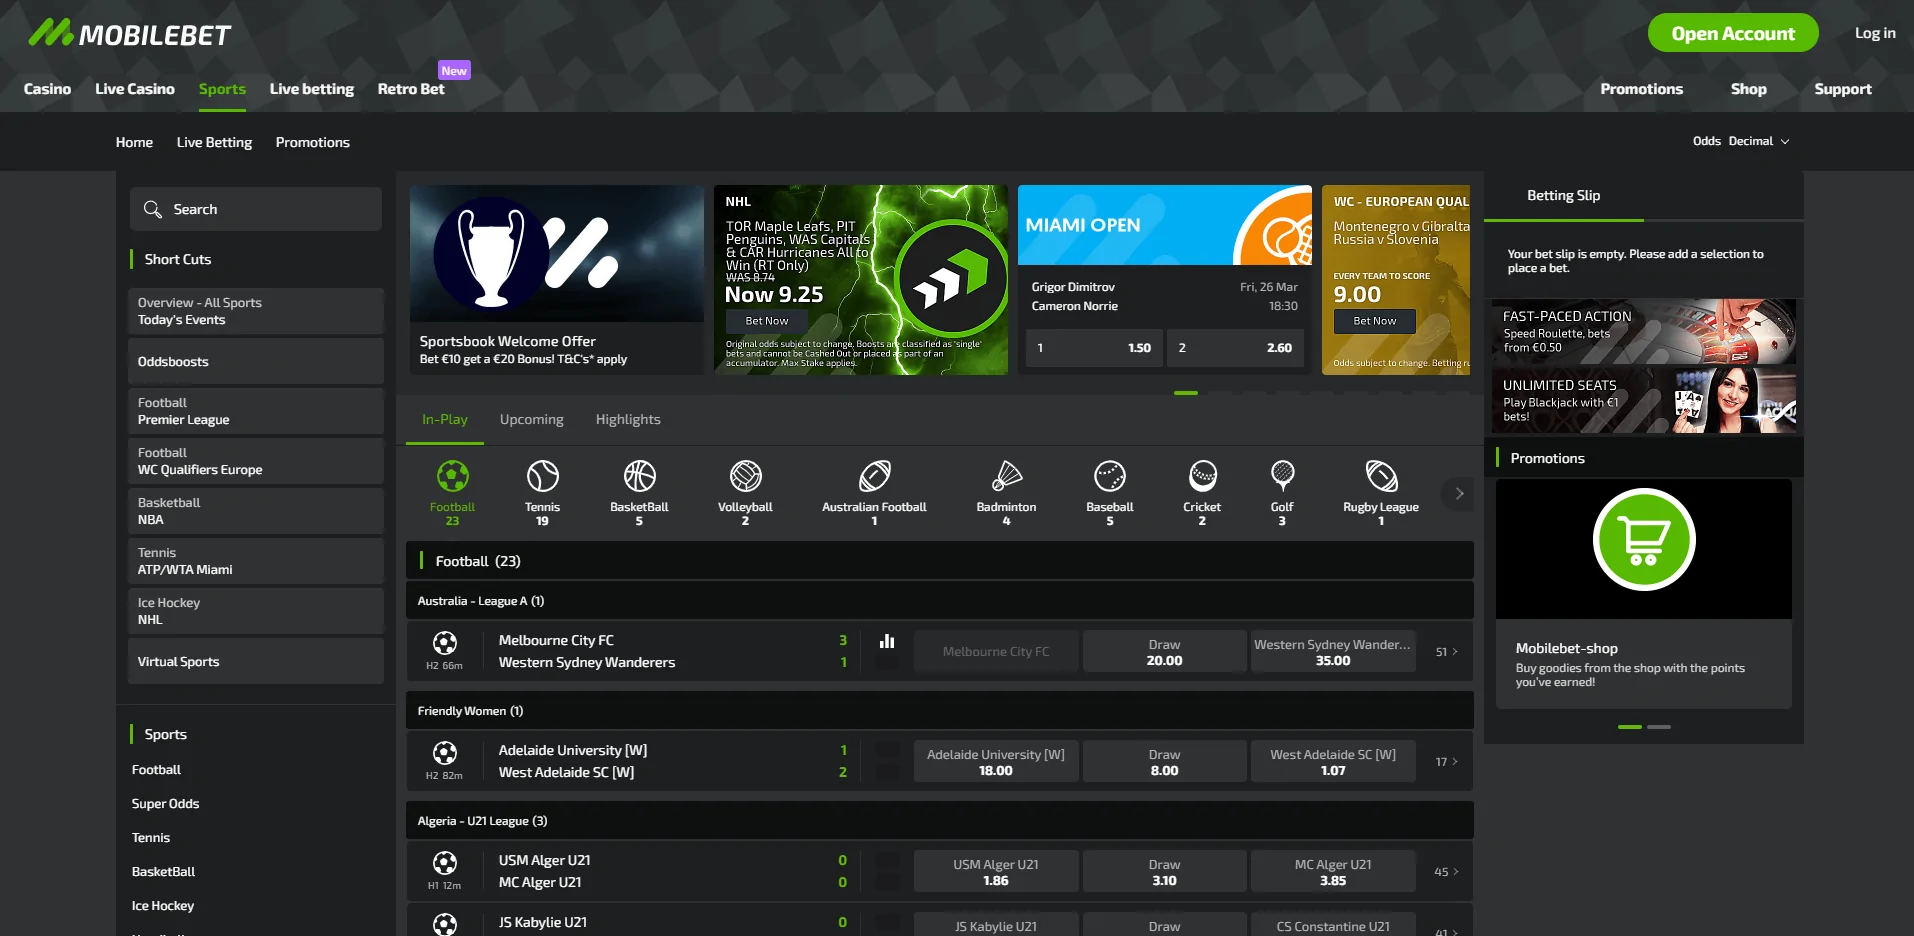Open the Sports top menu item
The height and width of the screenshot is (936, 1914).
pyautogui.click(x=222, y=89)
